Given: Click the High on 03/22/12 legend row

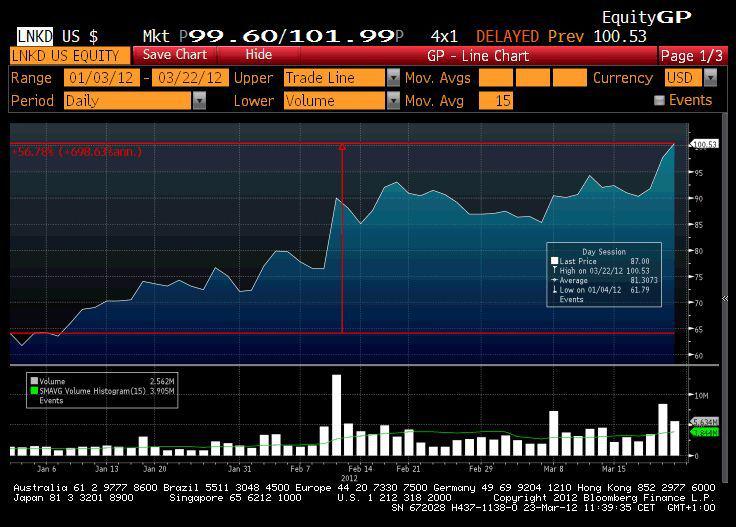Looking at the screenshot, I should click(604, 271).
